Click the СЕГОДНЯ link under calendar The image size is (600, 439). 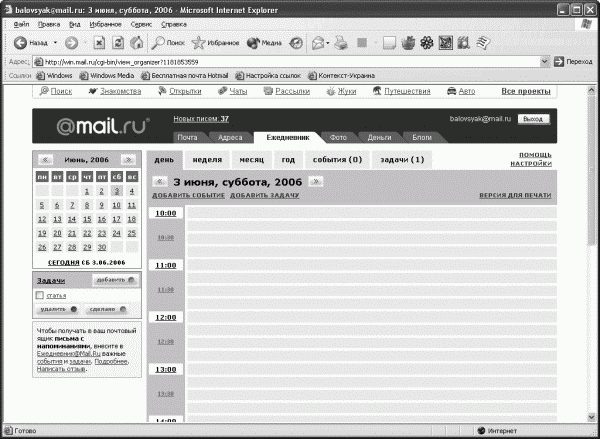coord(64,263)
